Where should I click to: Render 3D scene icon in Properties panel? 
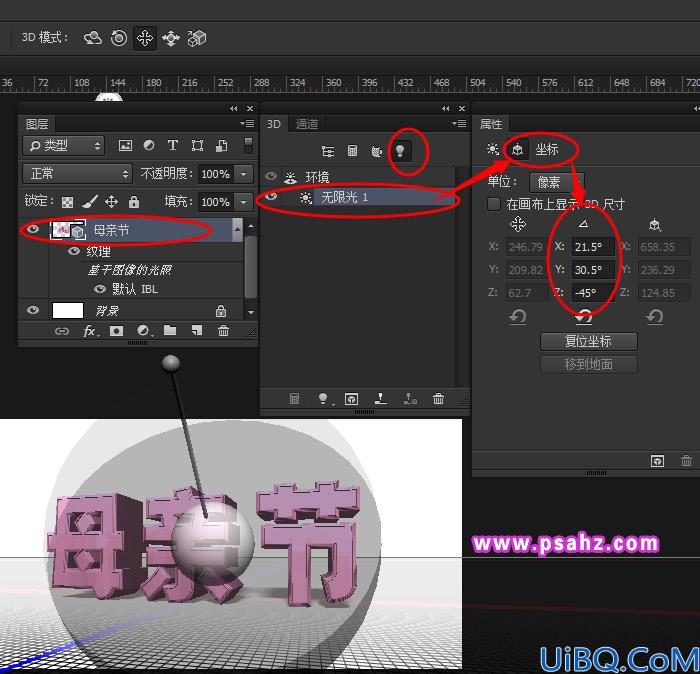tap(657, 461)
